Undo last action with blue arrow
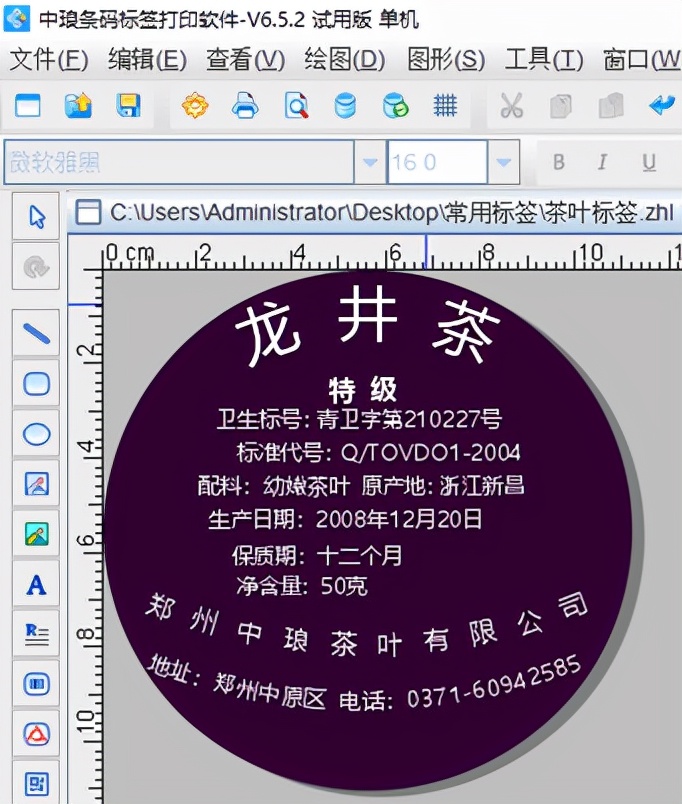 tap(661, 106)
